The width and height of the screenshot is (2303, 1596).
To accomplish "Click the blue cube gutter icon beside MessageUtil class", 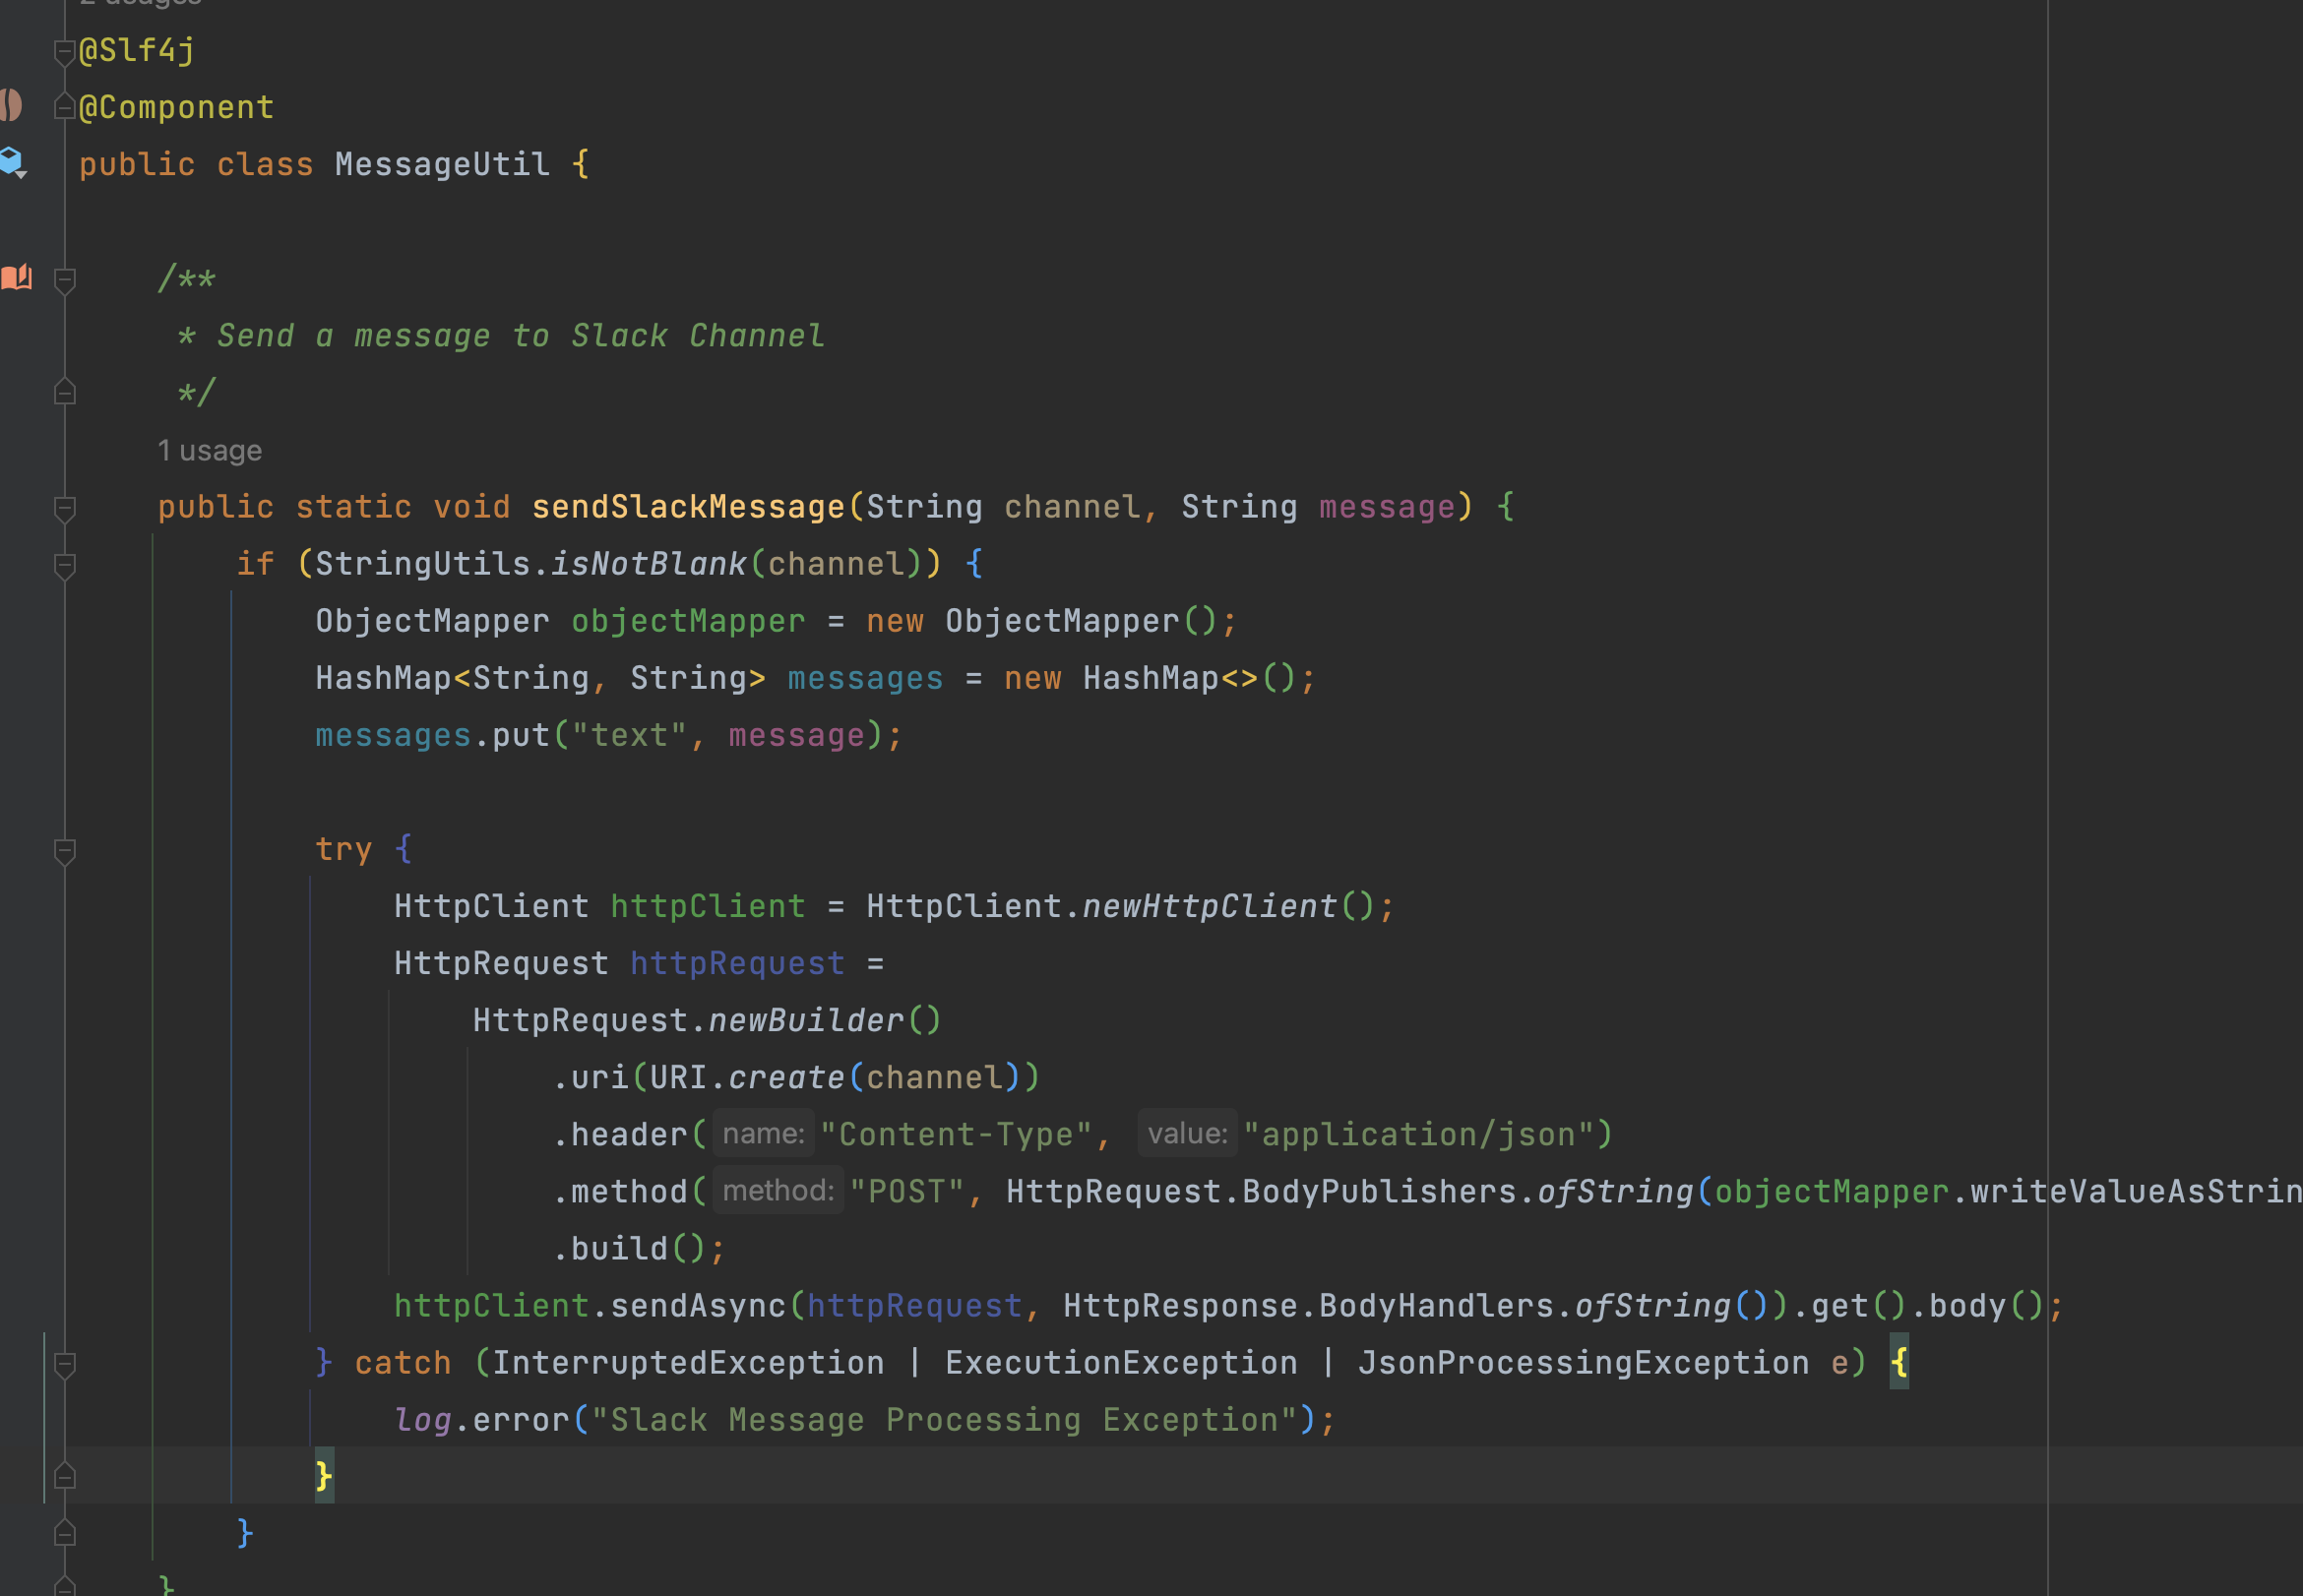I will [12, 161].
